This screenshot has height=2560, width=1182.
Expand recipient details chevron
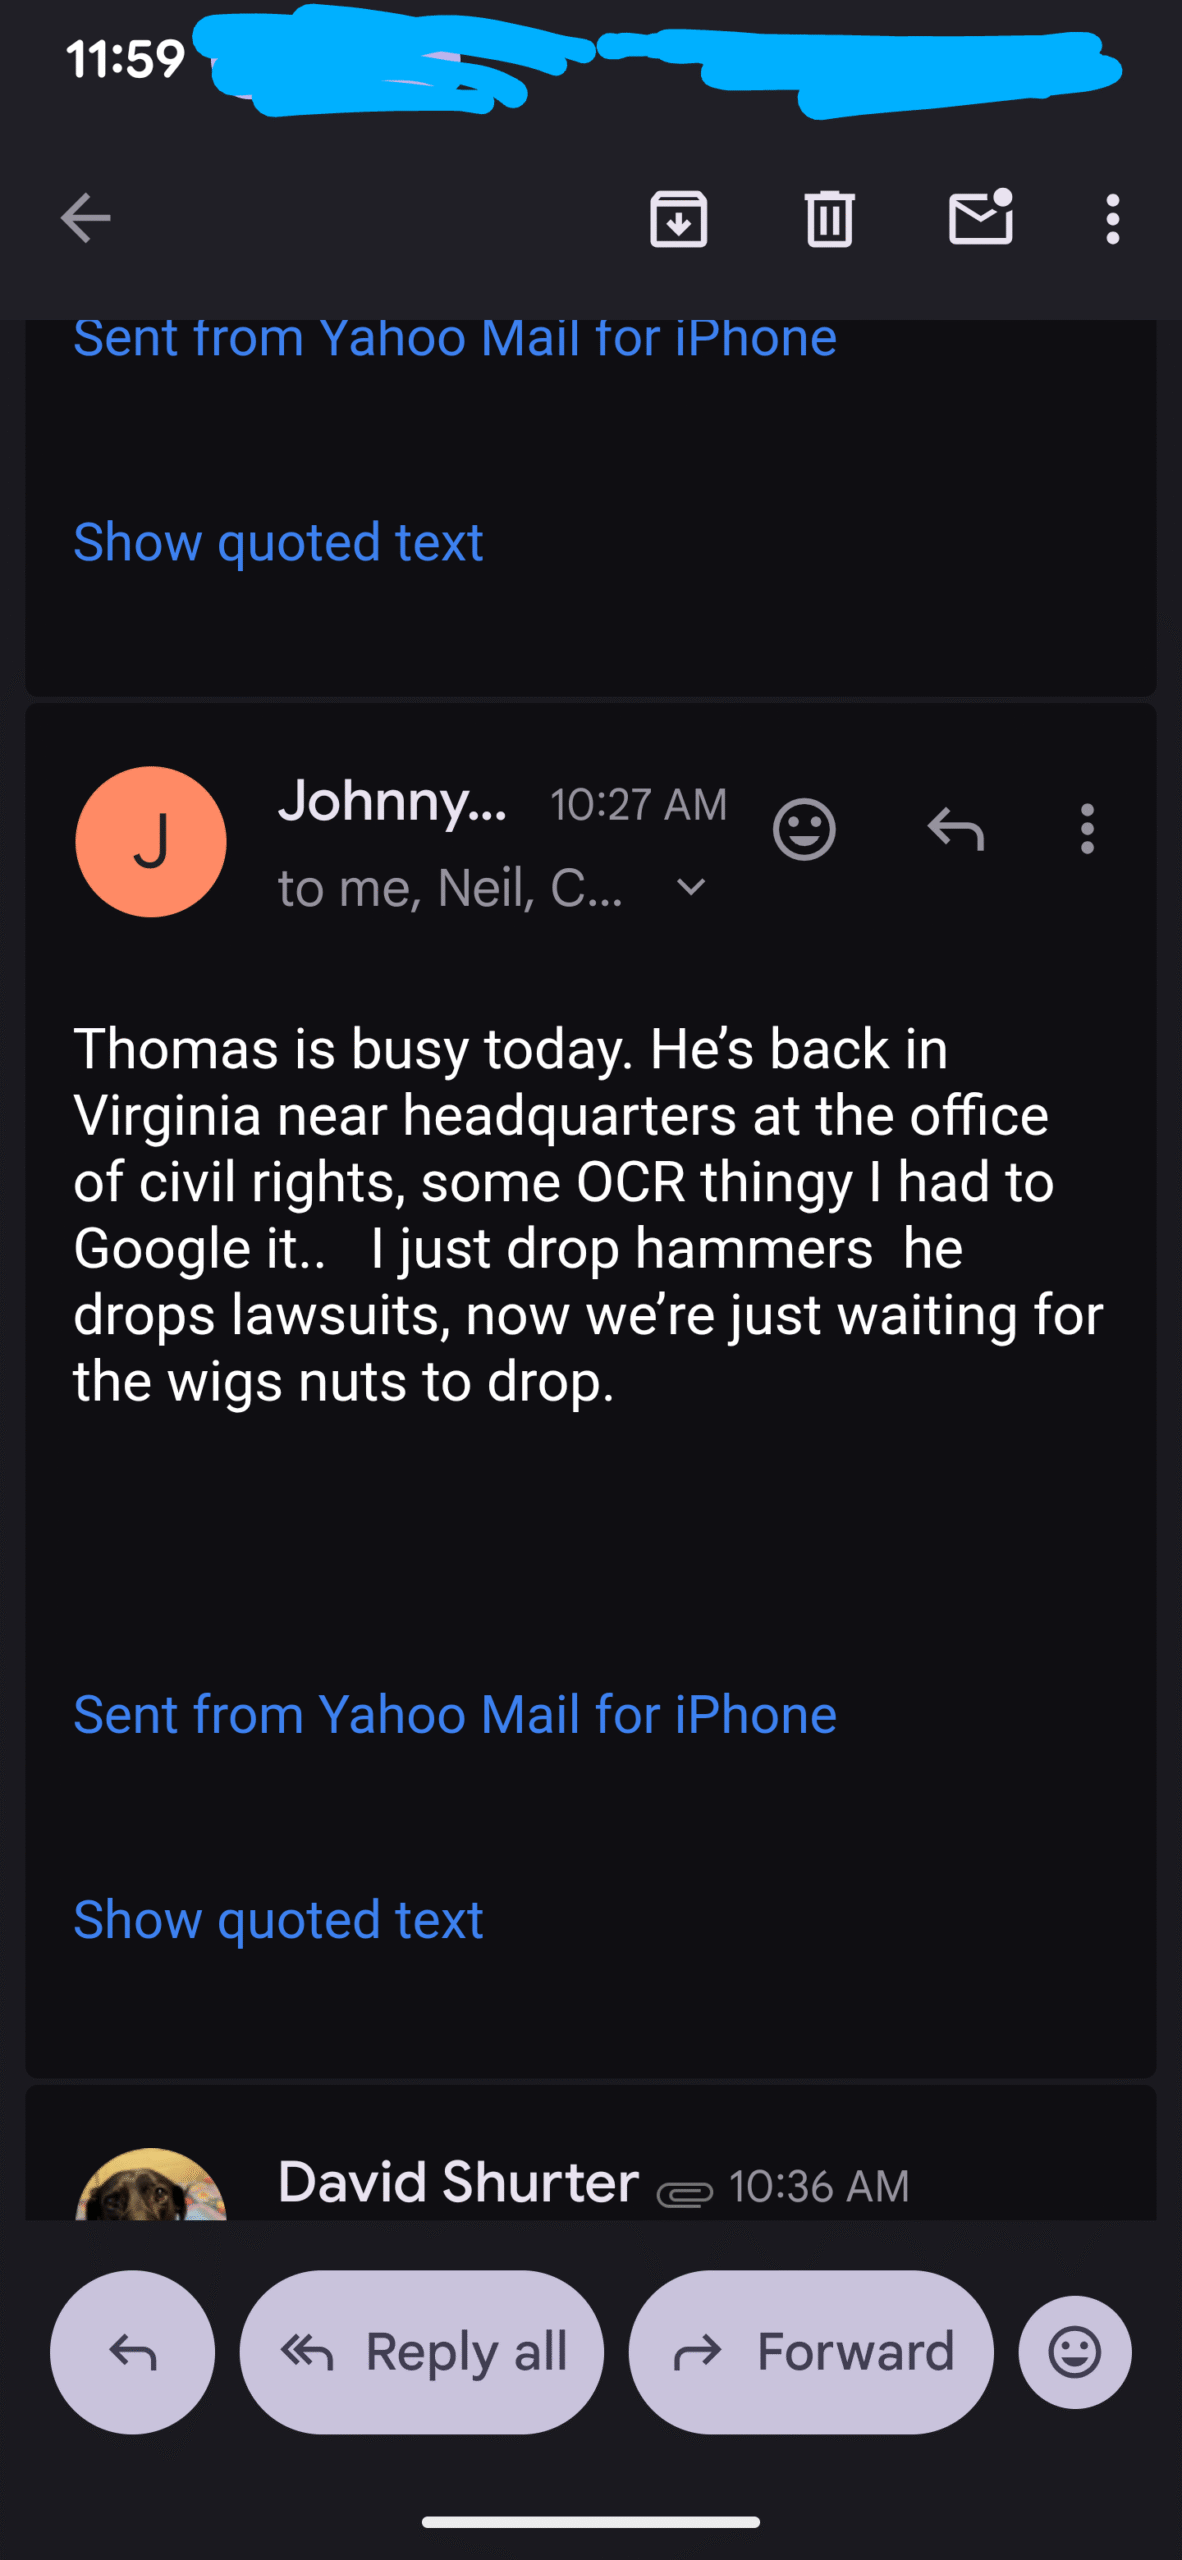click(x=691, y=887)
